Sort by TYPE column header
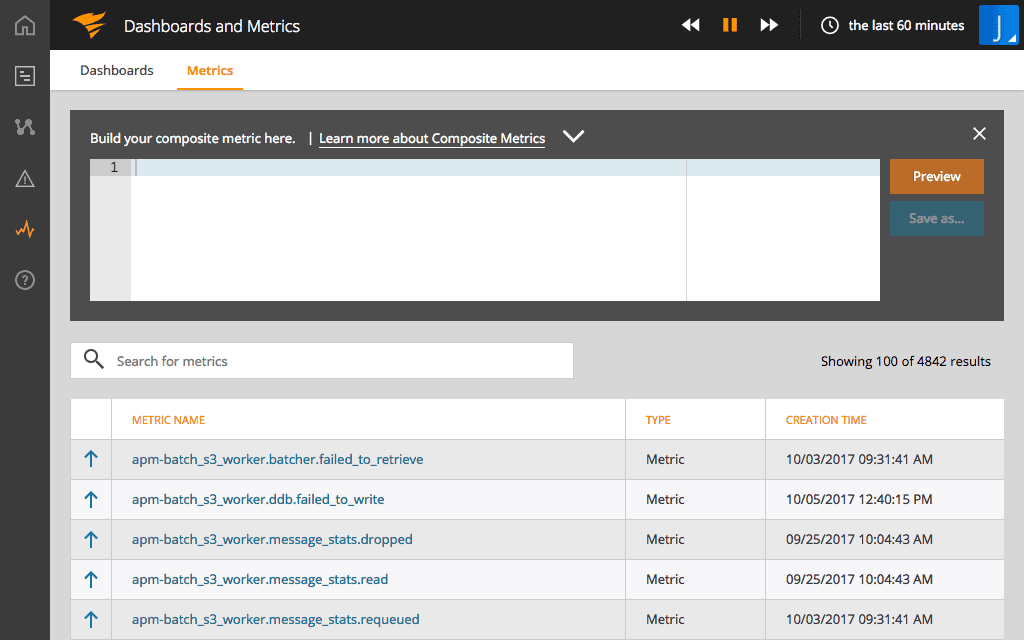Image resolution: width=1024 pixels, height=640 pixels. click(658, 420)
